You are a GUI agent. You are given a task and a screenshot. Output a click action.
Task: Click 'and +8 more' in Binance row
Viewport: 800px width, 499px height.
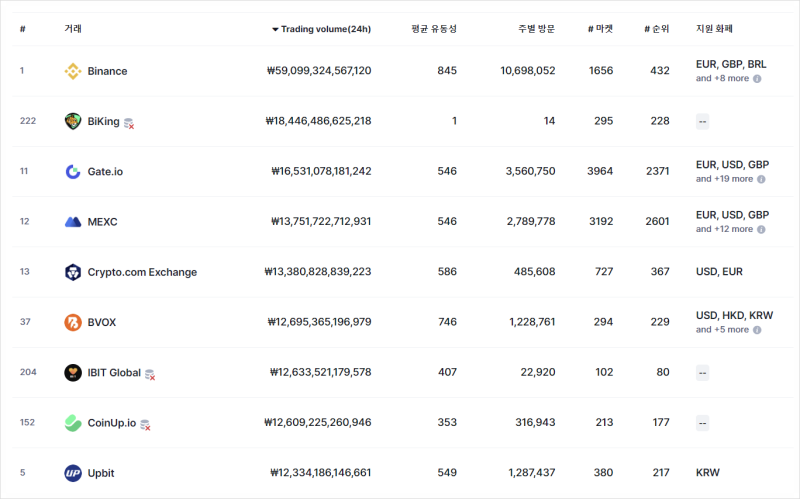(722, 78)
